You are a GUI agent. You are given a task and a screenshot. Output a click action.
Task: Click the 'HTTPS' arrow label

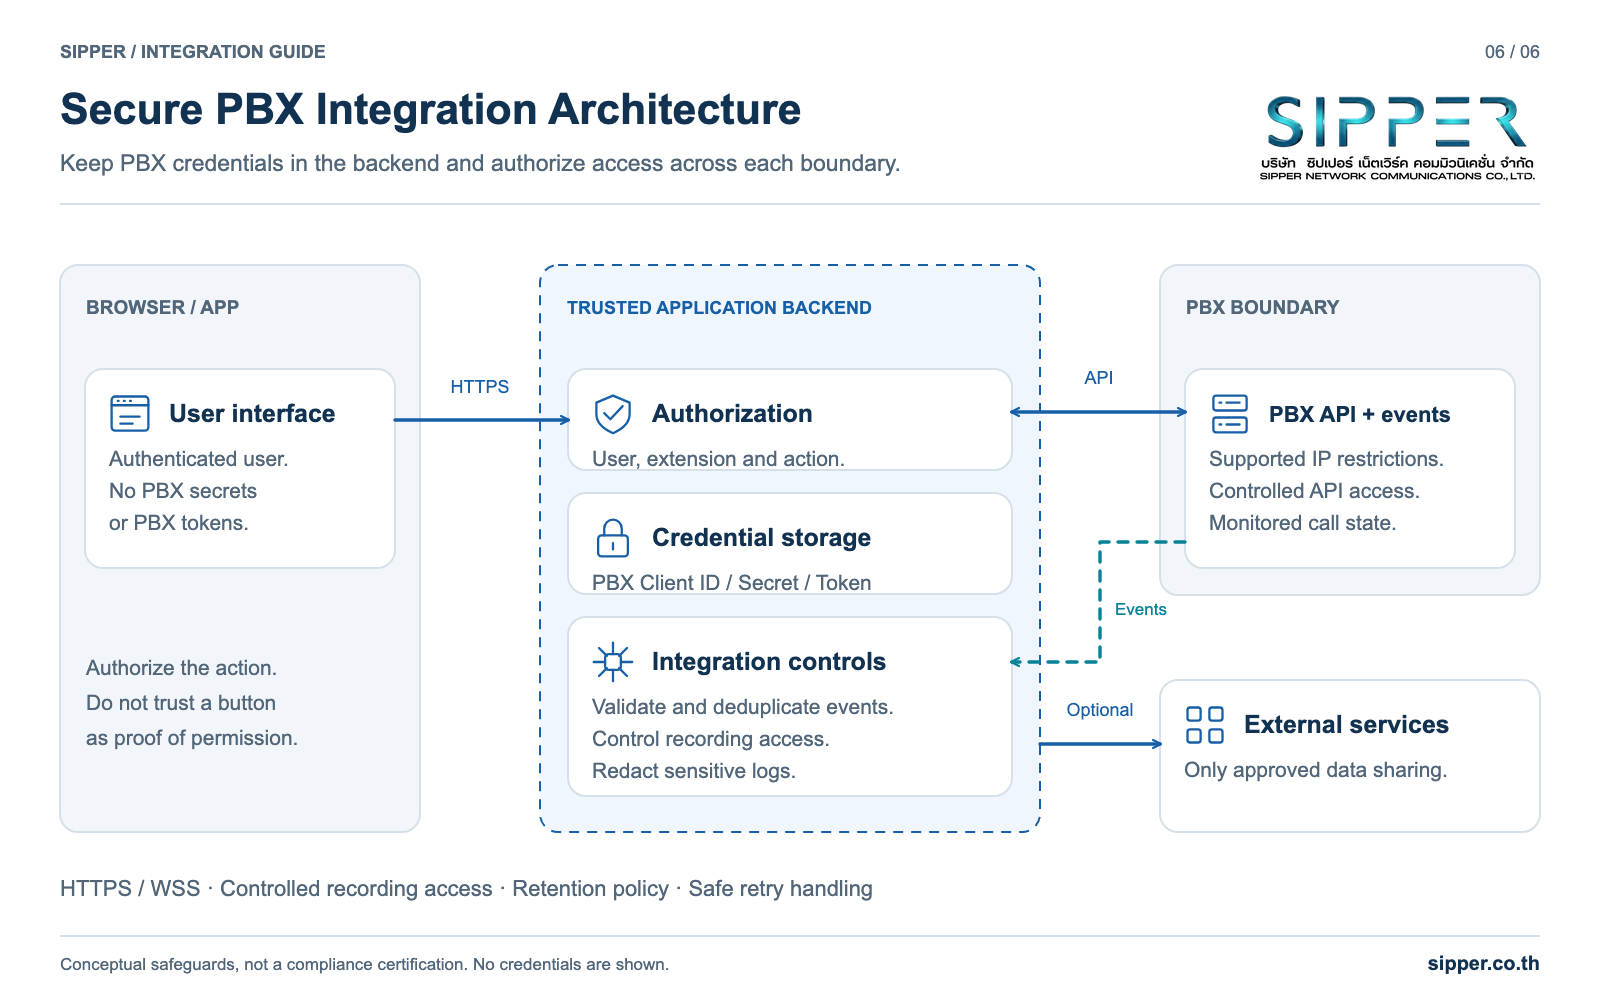click(x=479, y=387)
